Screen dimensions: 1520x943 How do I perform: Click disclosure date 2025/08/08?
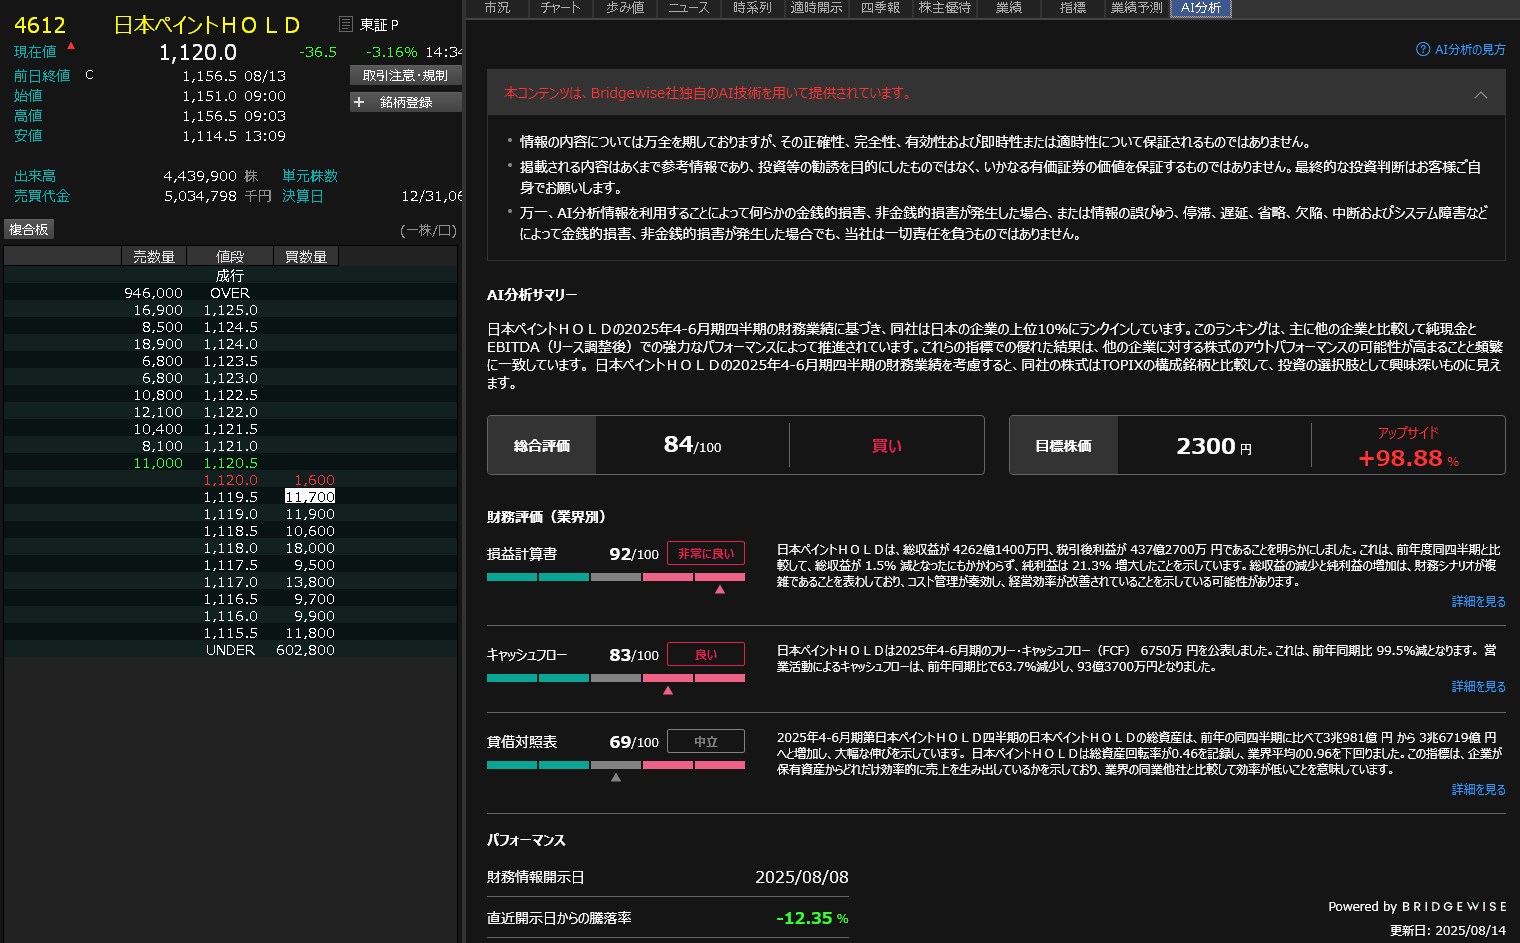point(802,877)
